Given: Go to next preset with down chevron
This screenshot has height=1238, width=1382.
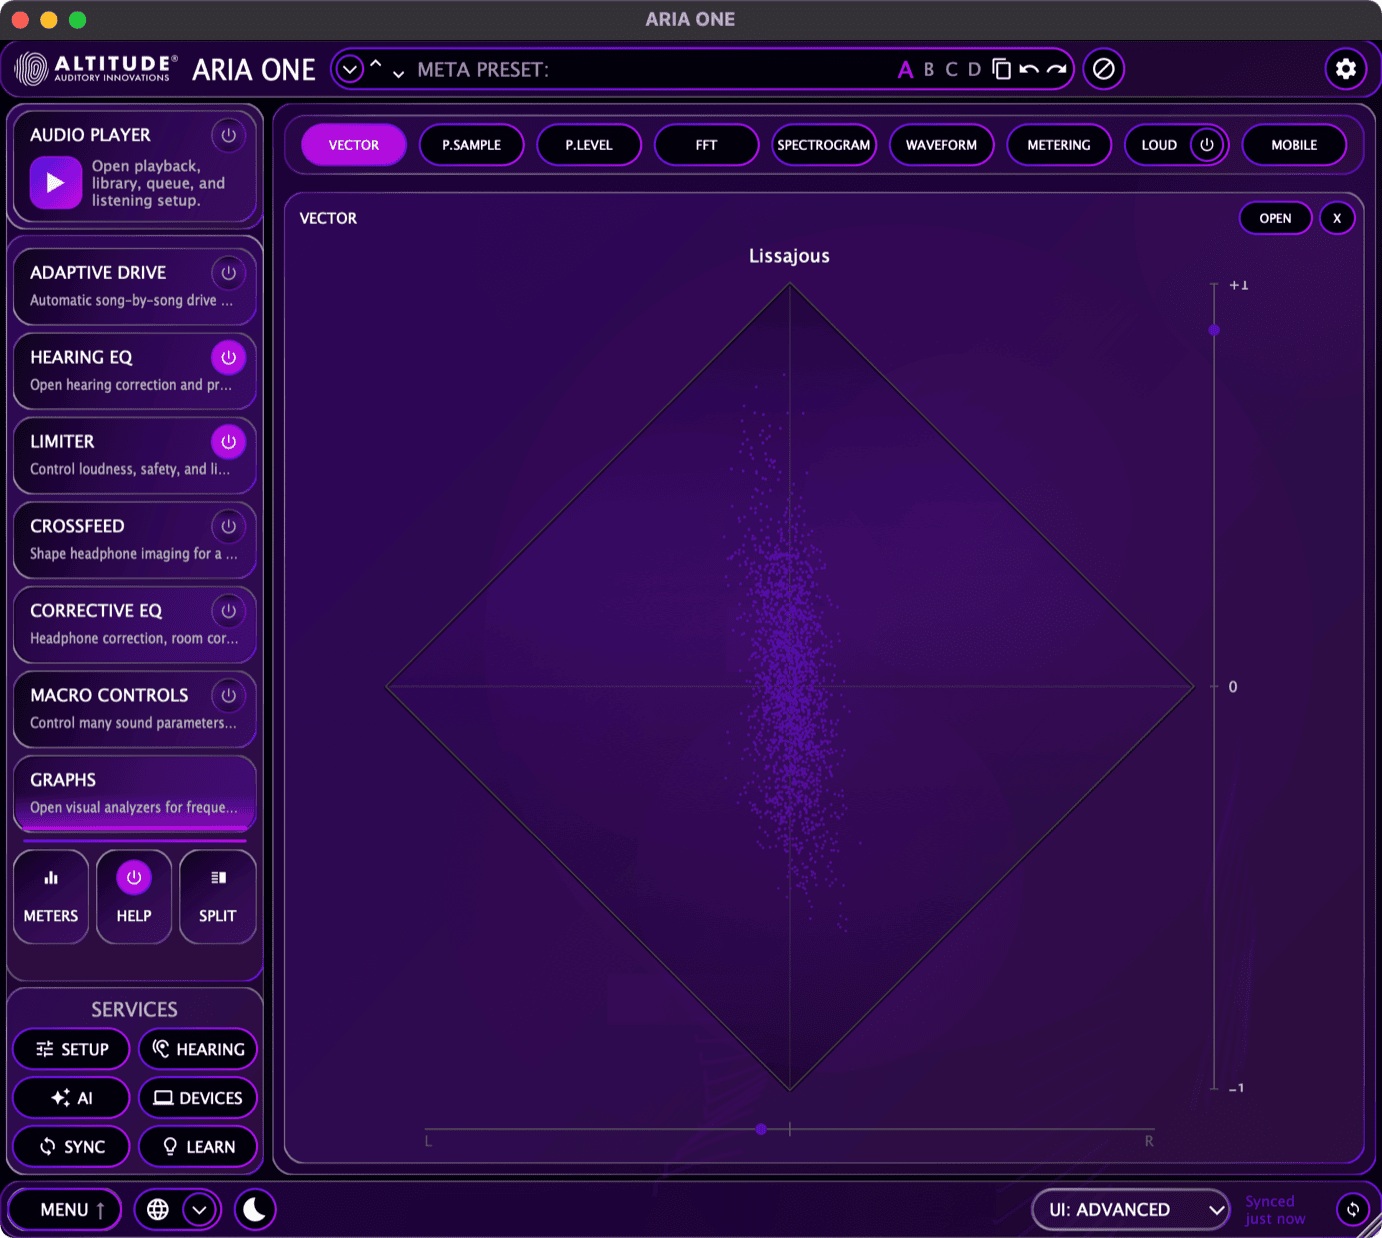Looking at the screenshot, I should (x=398, y=74).
